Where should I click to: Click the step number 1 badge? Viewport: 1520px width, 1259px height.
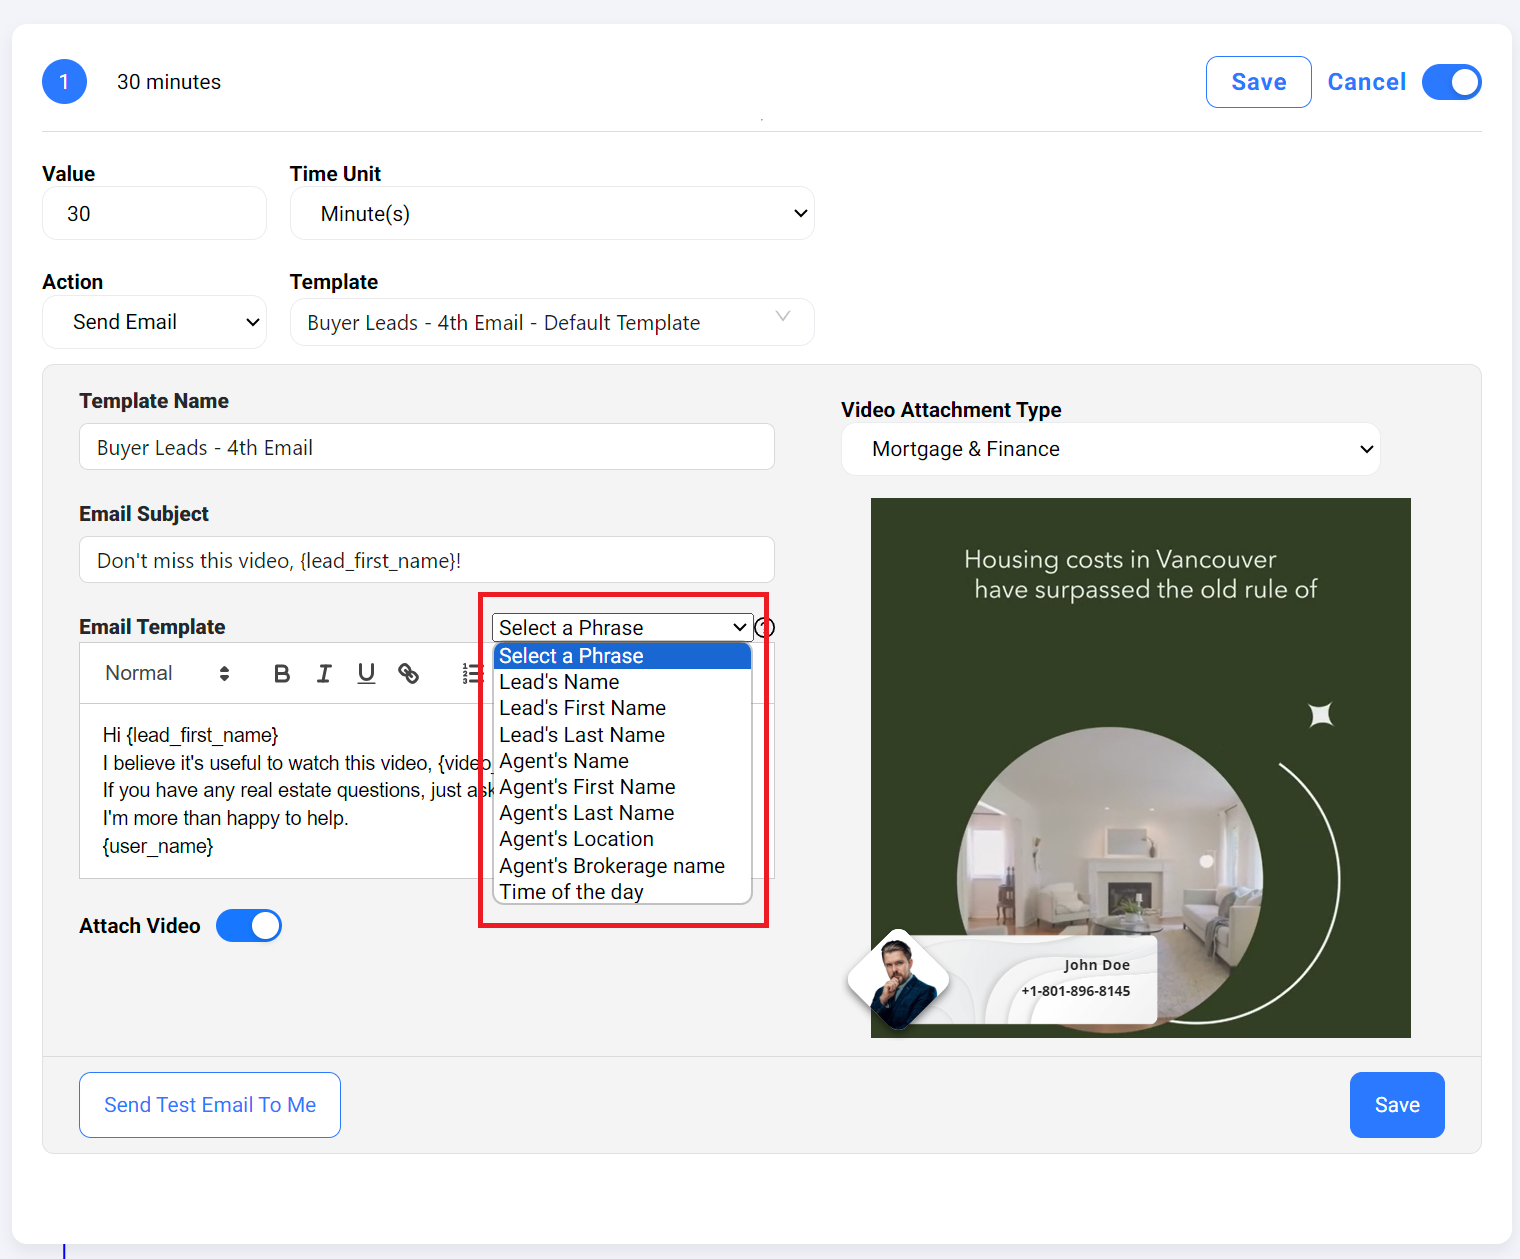click(64, 82)
